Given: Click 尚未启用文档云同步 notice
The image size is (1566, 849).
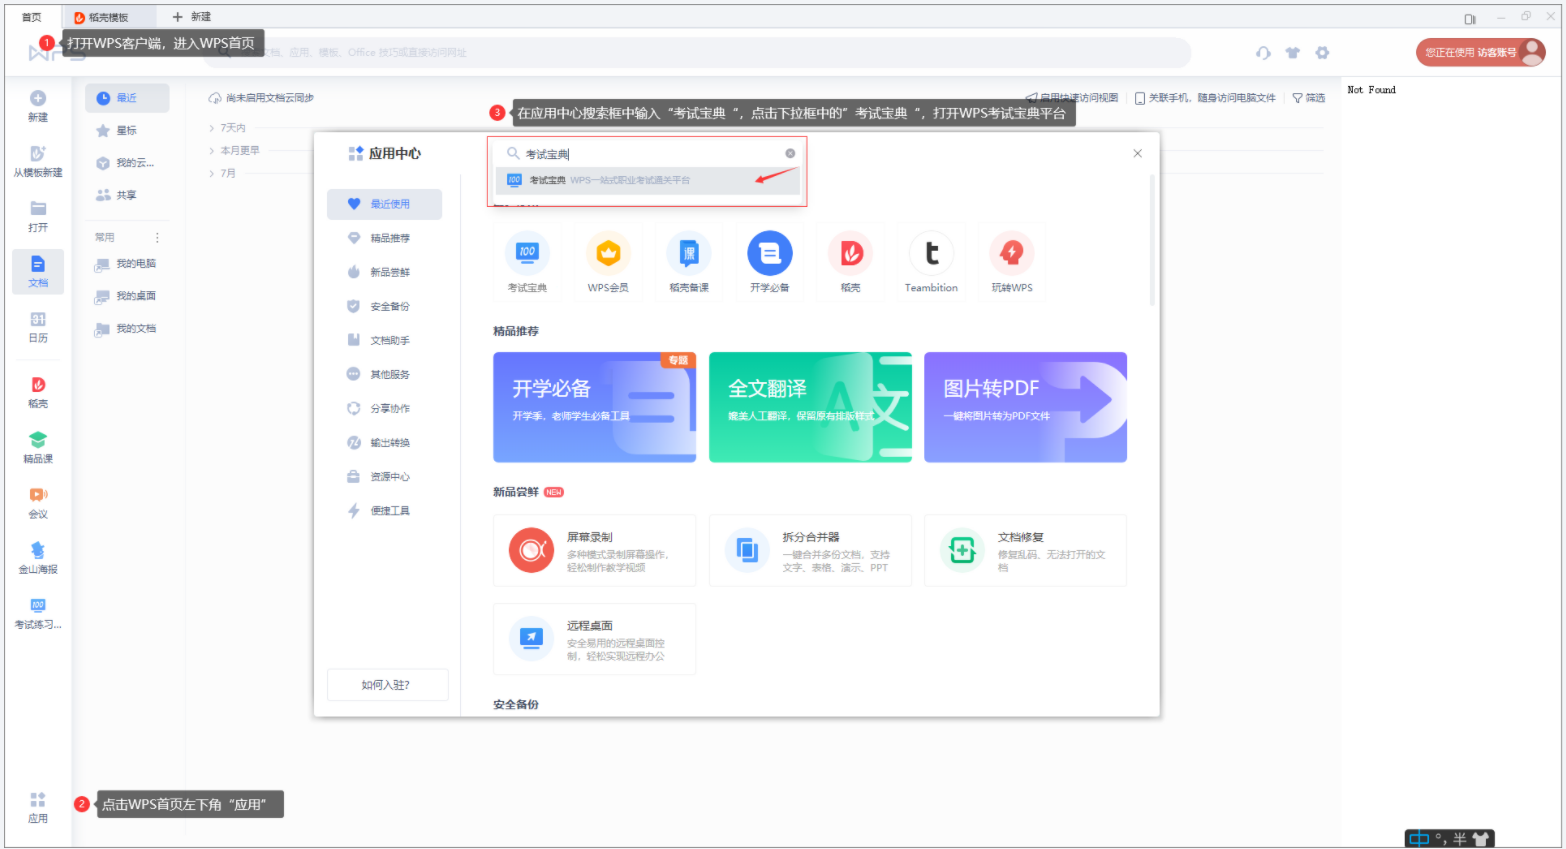Looking at the screenshot, I should click(261, 98).
